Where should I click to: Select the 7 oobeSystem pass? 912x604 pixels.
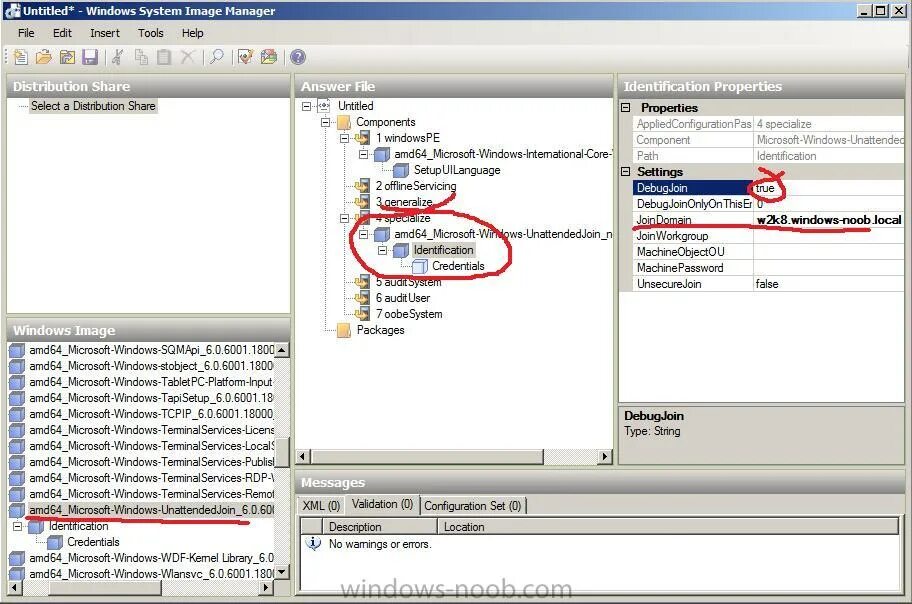[x=408, y=314]
